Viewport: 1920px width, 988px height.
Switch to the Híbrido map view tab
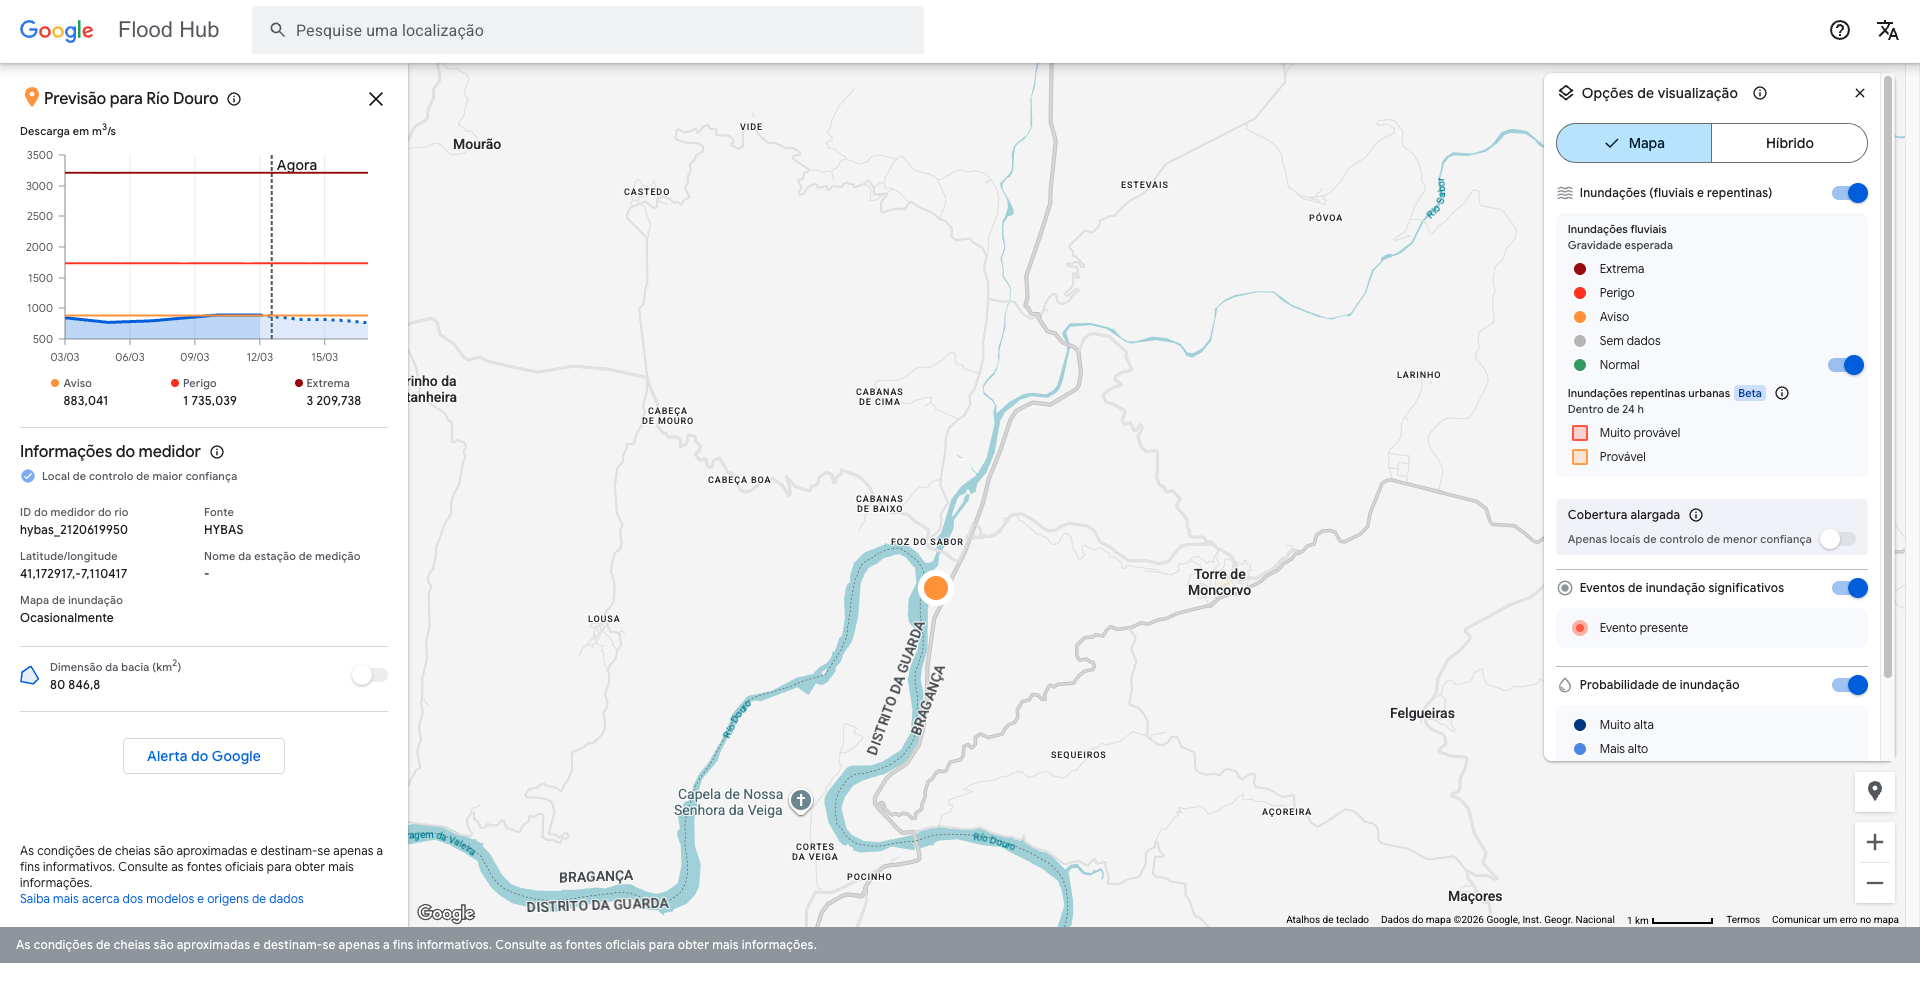[1789, 143]
